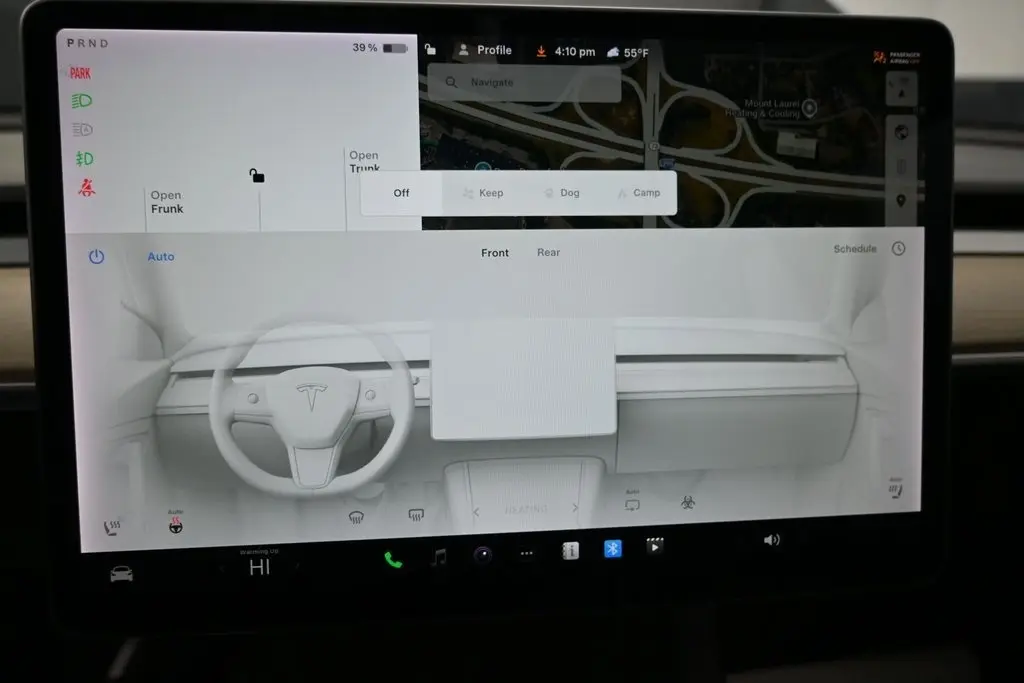
Task: Tap the car controls icon
Action: pyautogui.click(x=121, y=573)
